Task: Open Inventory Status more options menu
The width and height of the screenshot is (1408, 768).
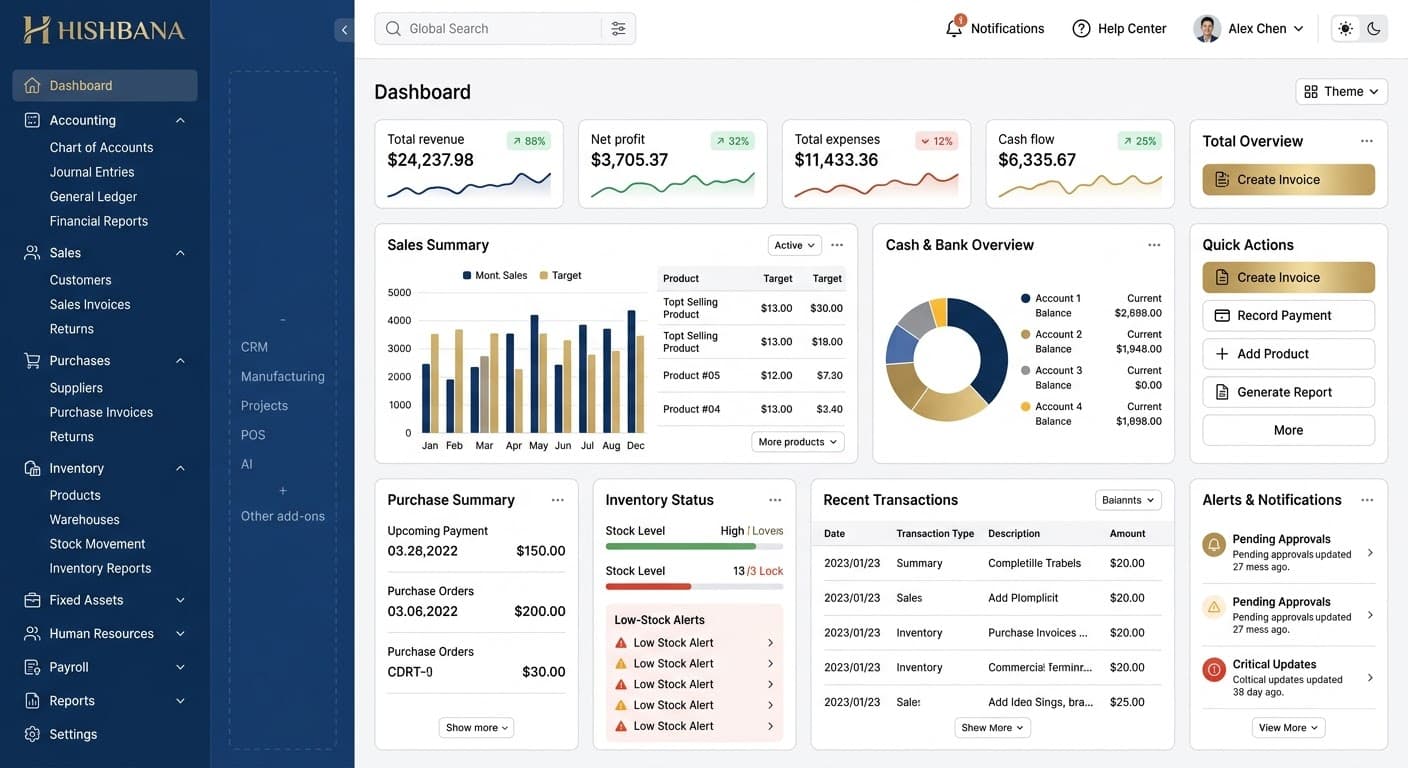Action: coord(775,500)
